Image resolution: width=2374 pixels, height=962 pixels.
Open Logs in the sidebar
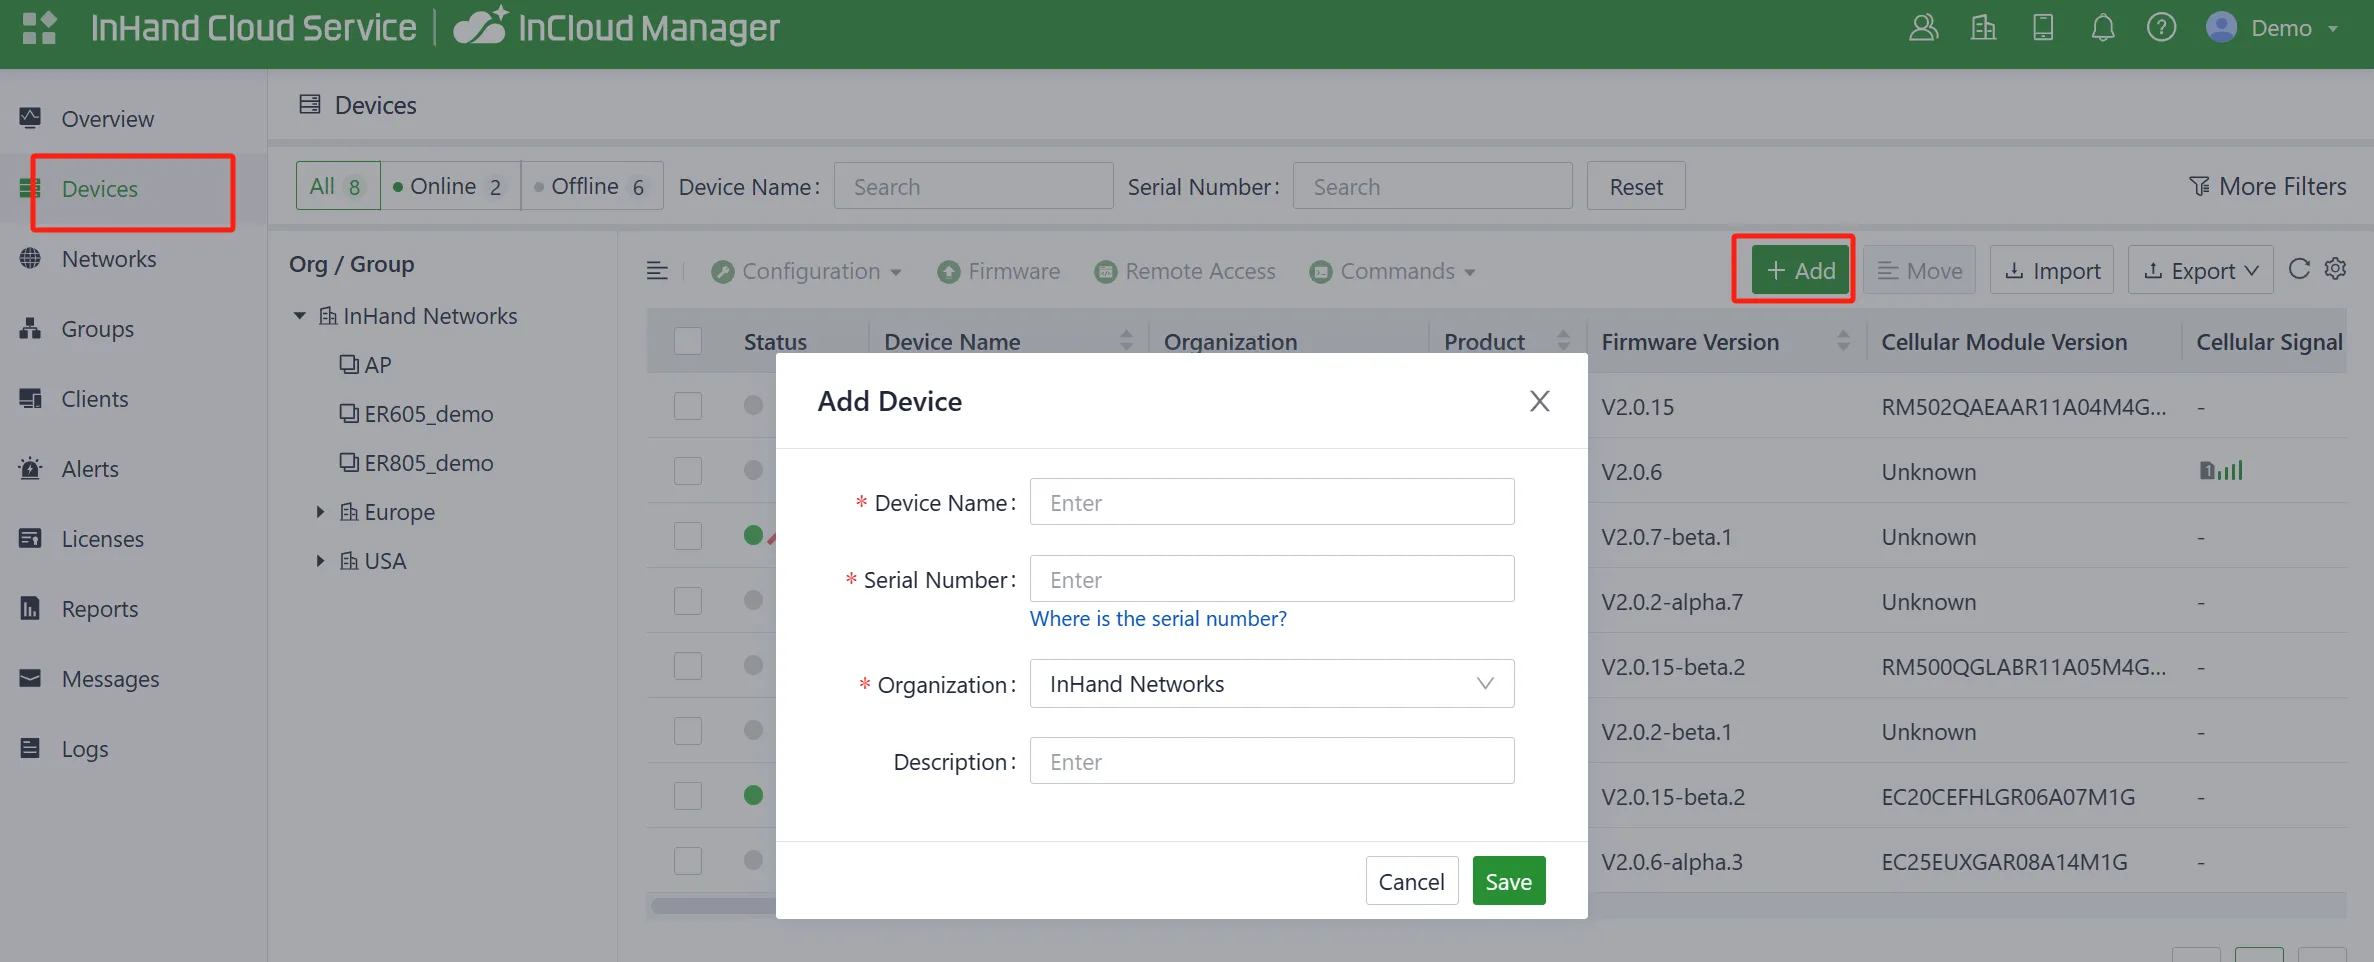pyautogui.click(x=84, y=749)
